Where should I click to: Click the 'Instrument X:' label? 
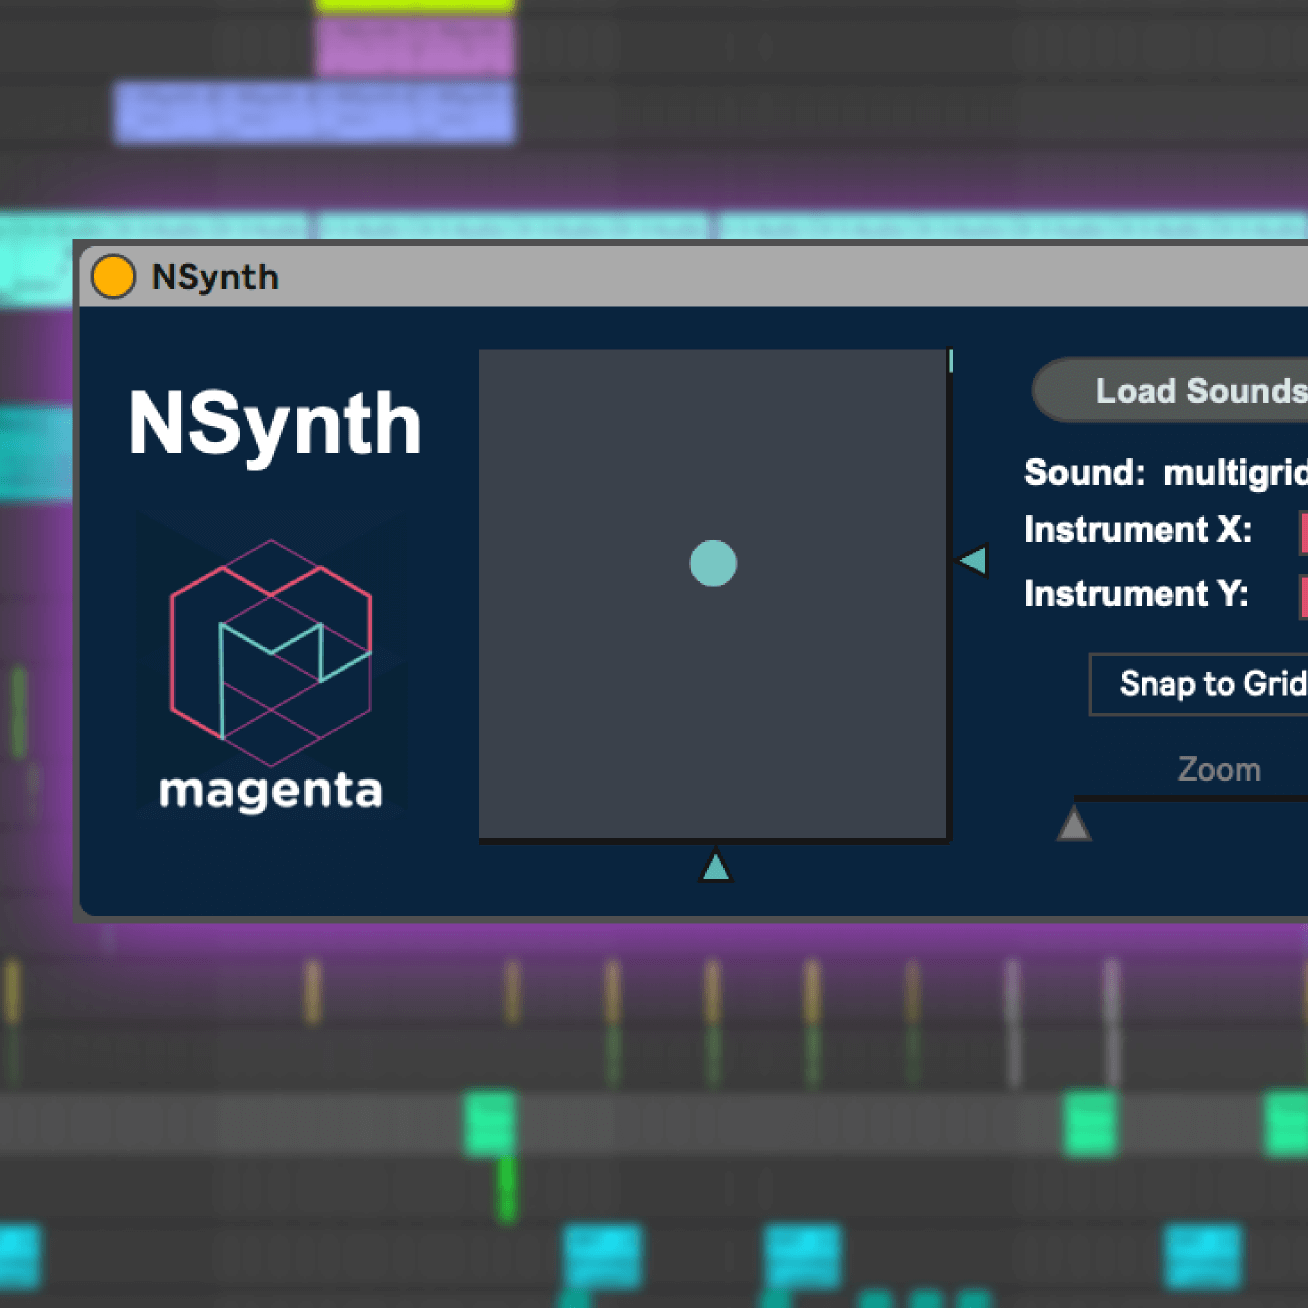pyautogui.click(x=1138, y=529)
